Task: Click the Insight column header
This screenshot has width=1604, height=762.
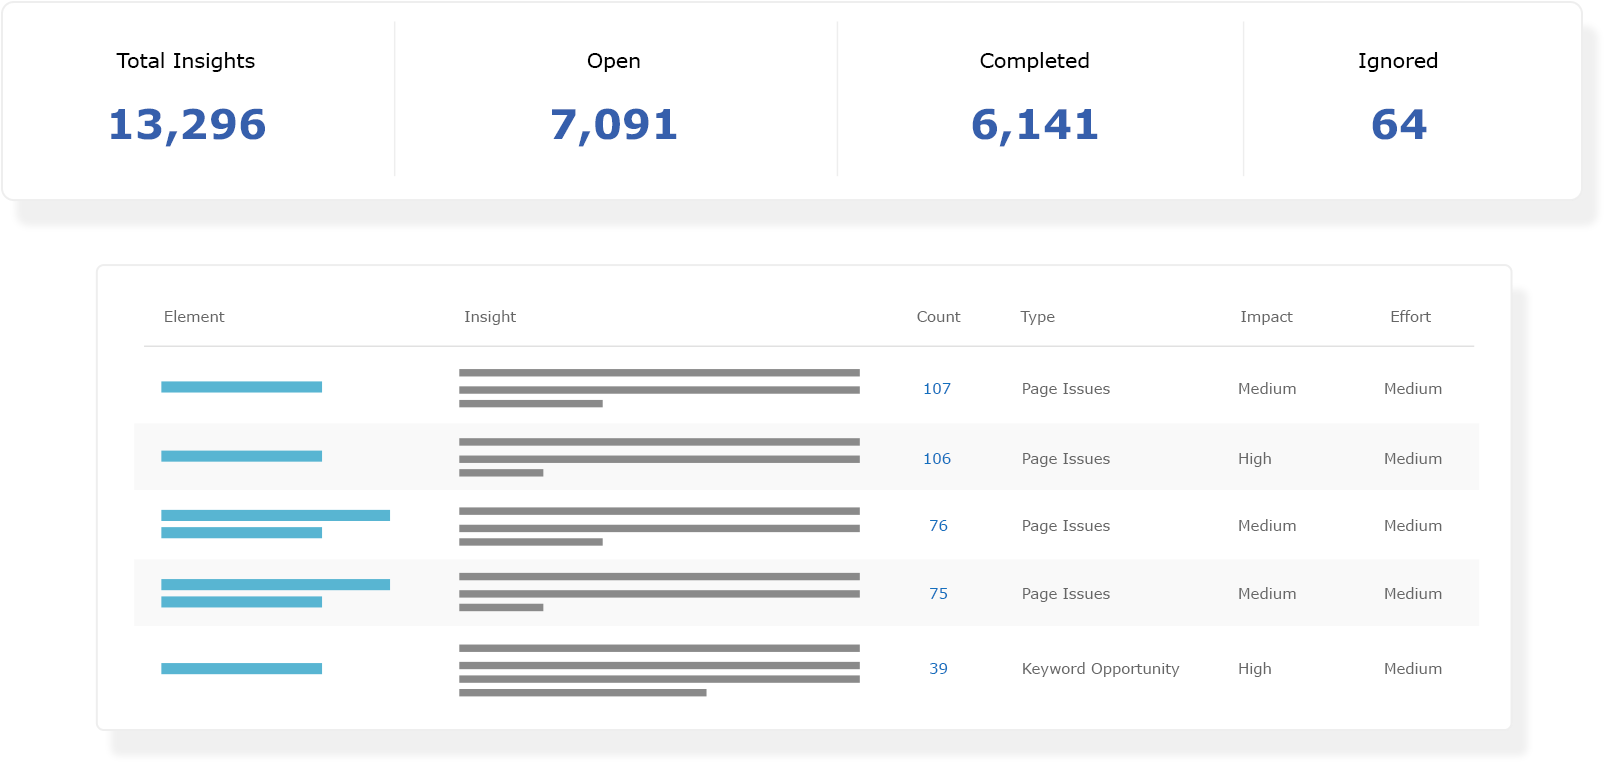Action: 490,317
